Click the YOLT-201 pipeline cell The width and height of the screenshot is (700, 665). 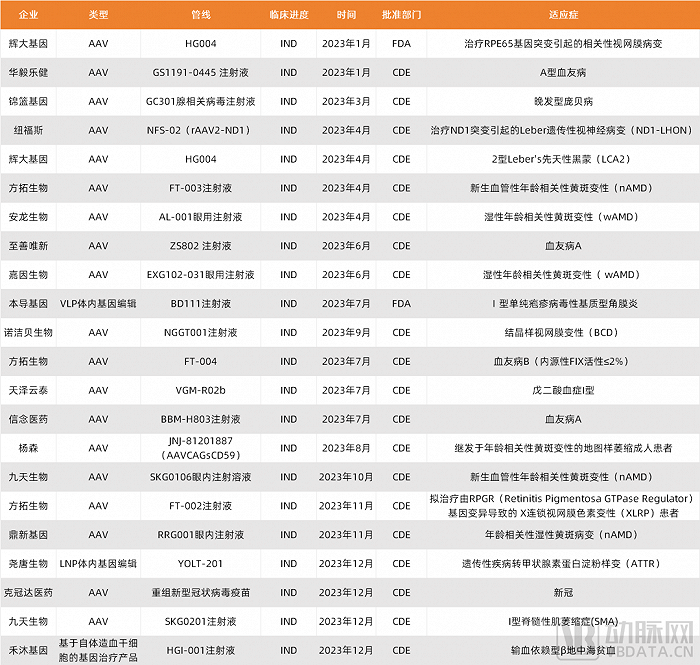(200, 563)
